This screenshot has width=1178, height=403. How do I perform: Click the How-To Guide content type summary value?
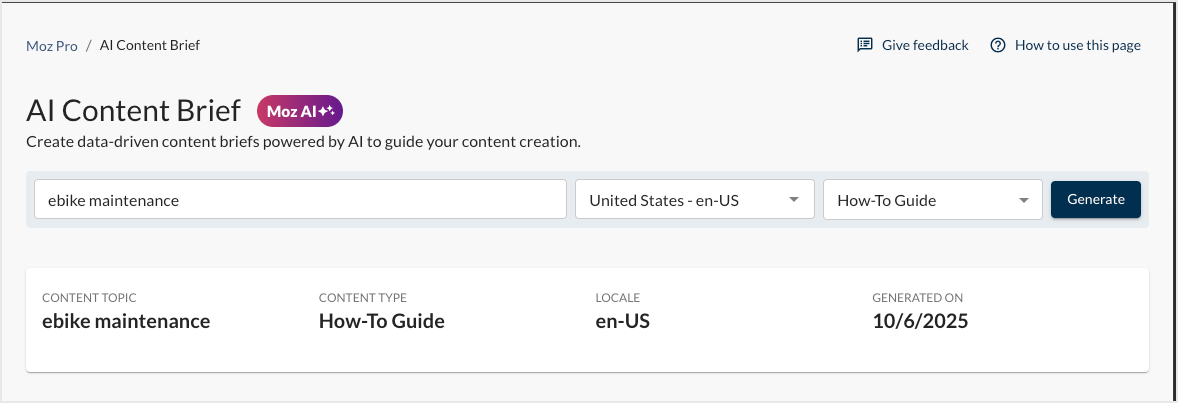coord(381,321)
